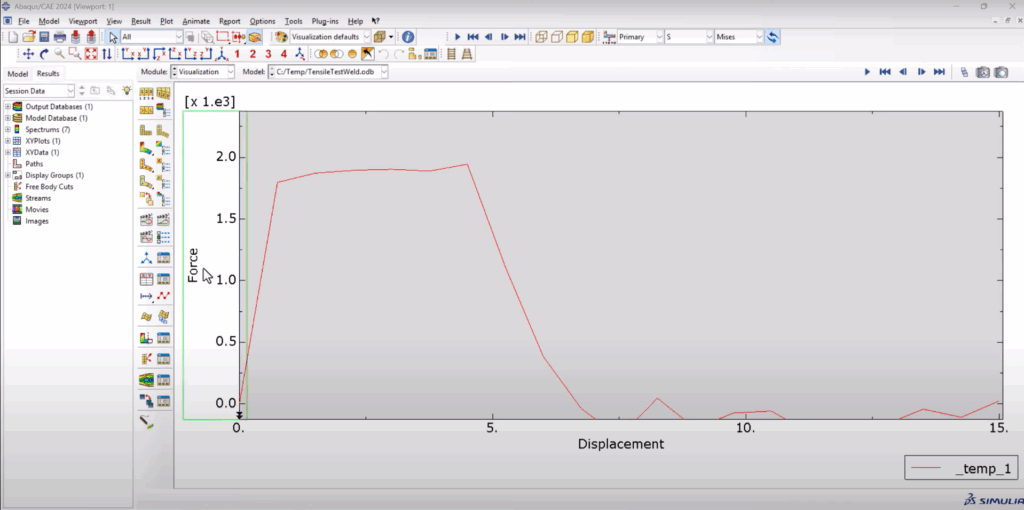
Task: Click the Field Output dialog icon
Action: tap(609, 37)
